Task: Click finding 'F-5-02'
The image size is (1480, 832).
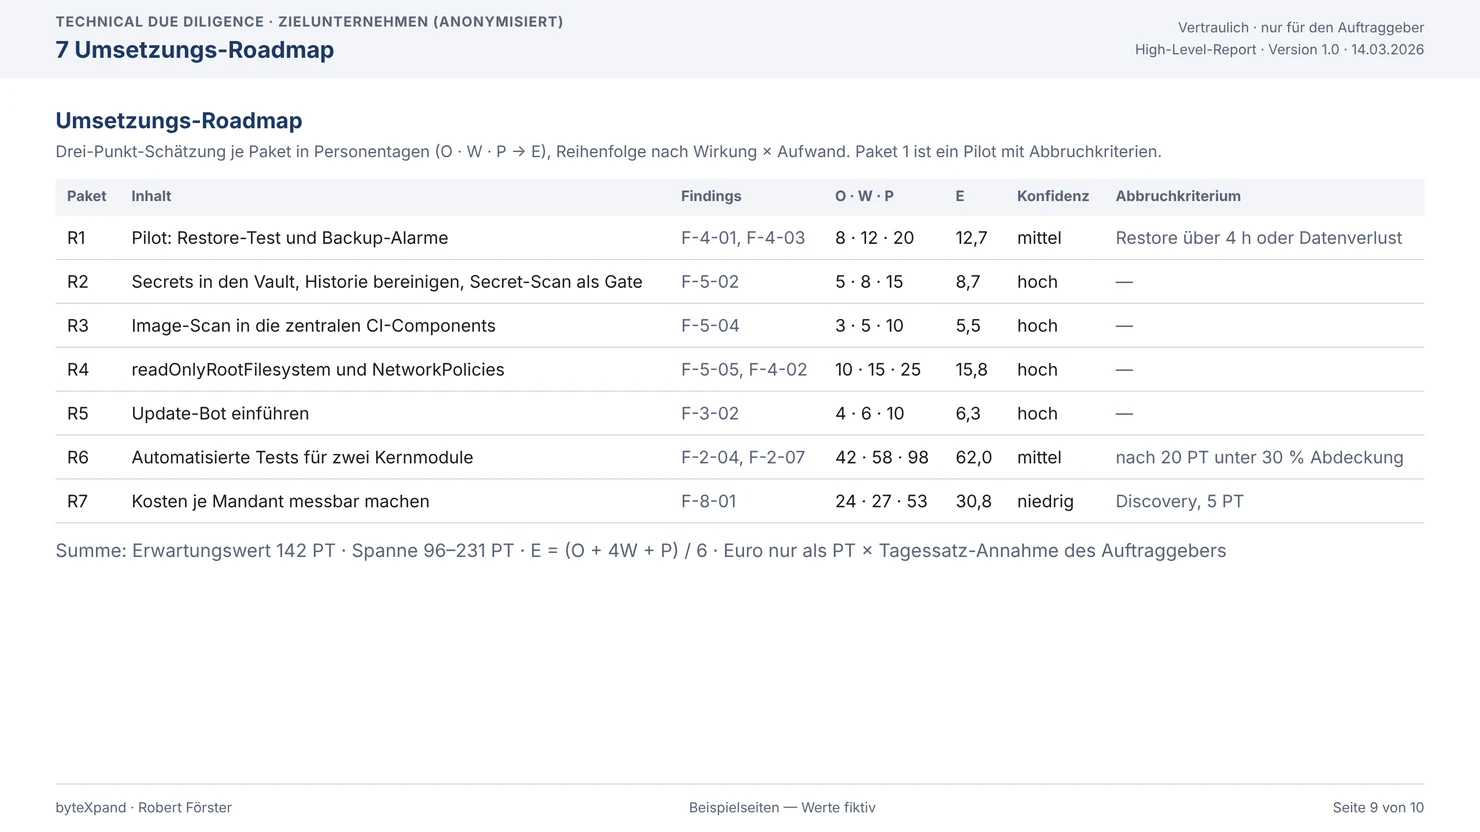Action: [710, 282]
